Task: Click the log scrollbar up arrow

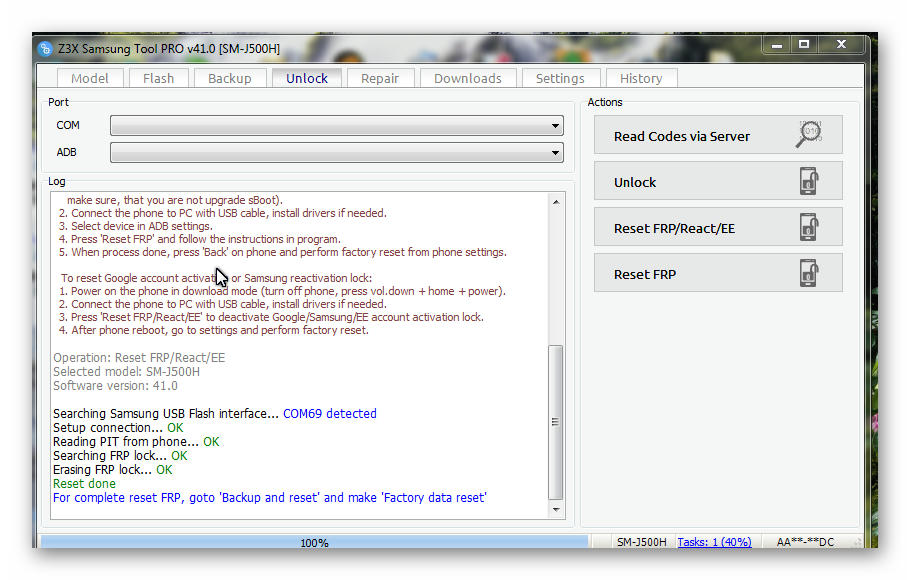Action: coord(556,202)
